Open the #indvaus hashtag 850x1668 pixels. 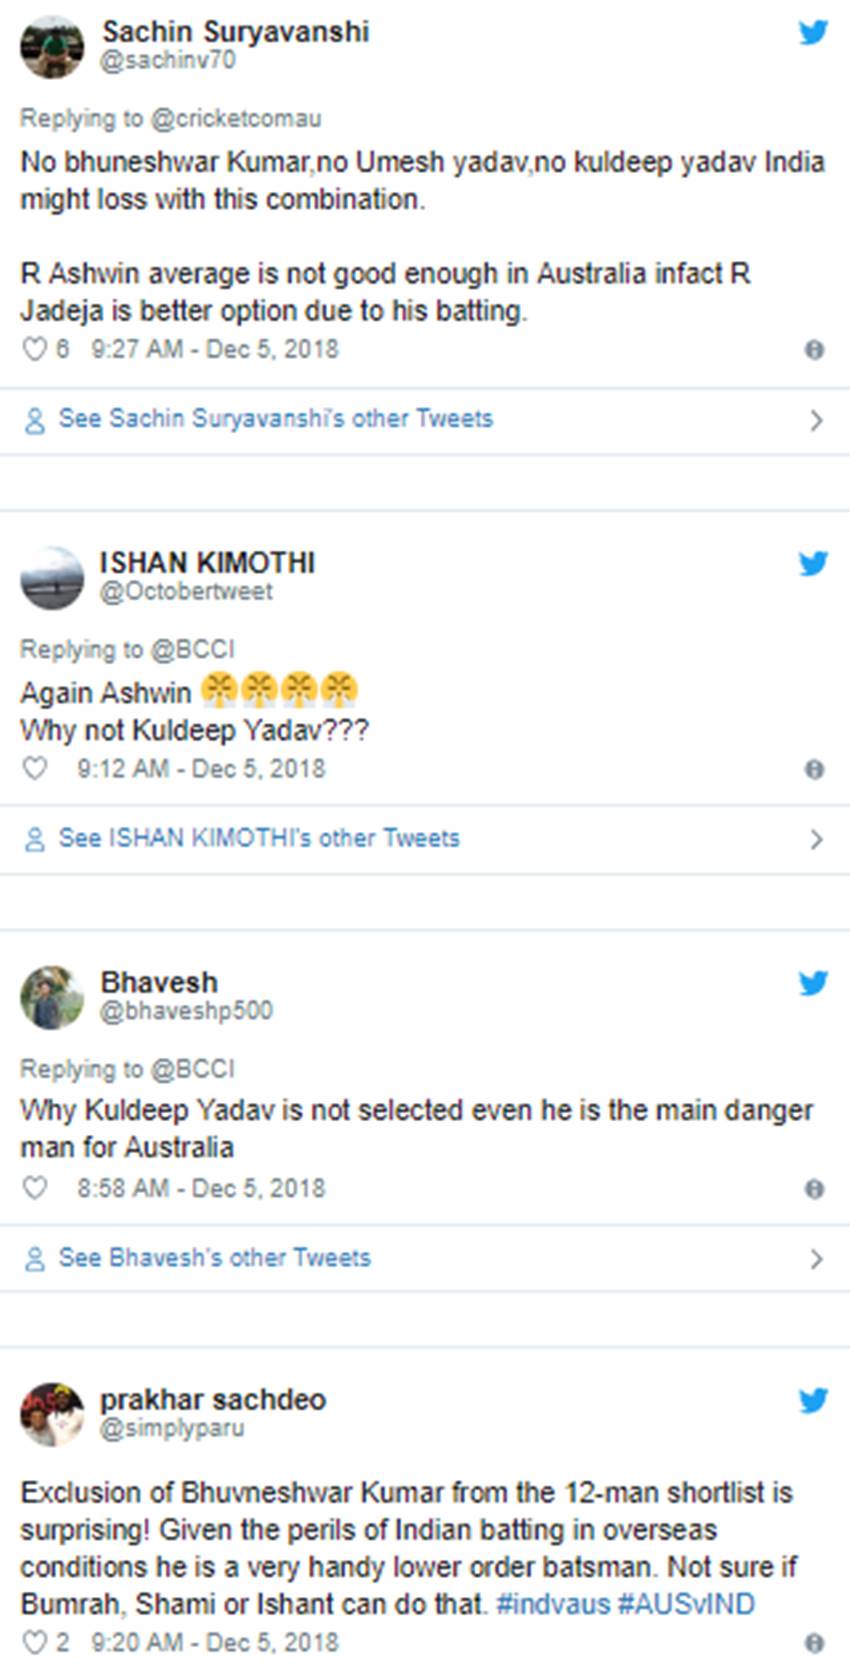point(552,1604)
